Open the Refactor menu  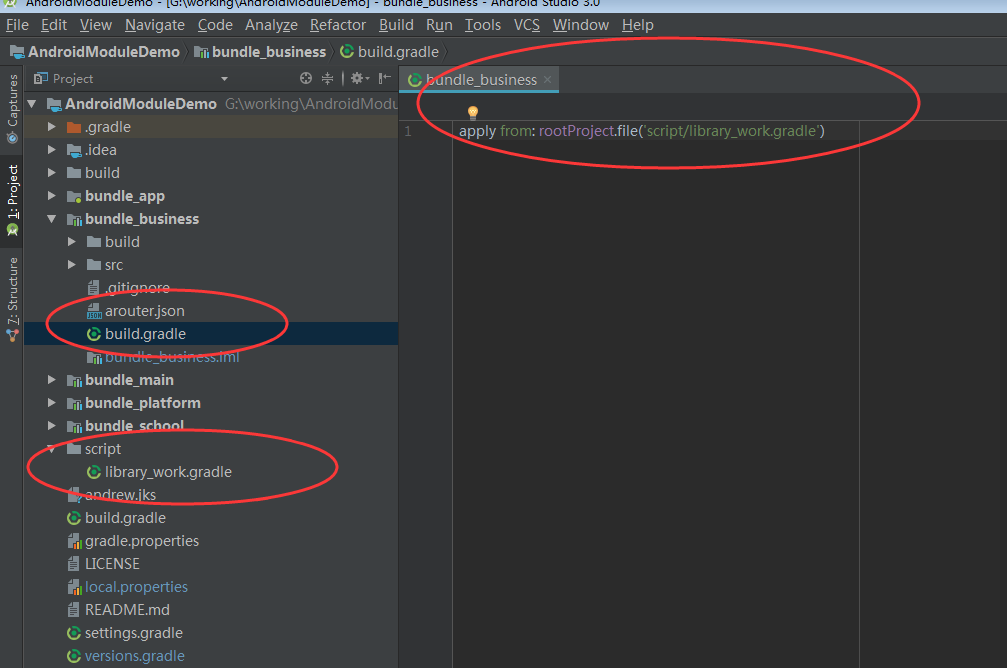[x=338, y=25]
